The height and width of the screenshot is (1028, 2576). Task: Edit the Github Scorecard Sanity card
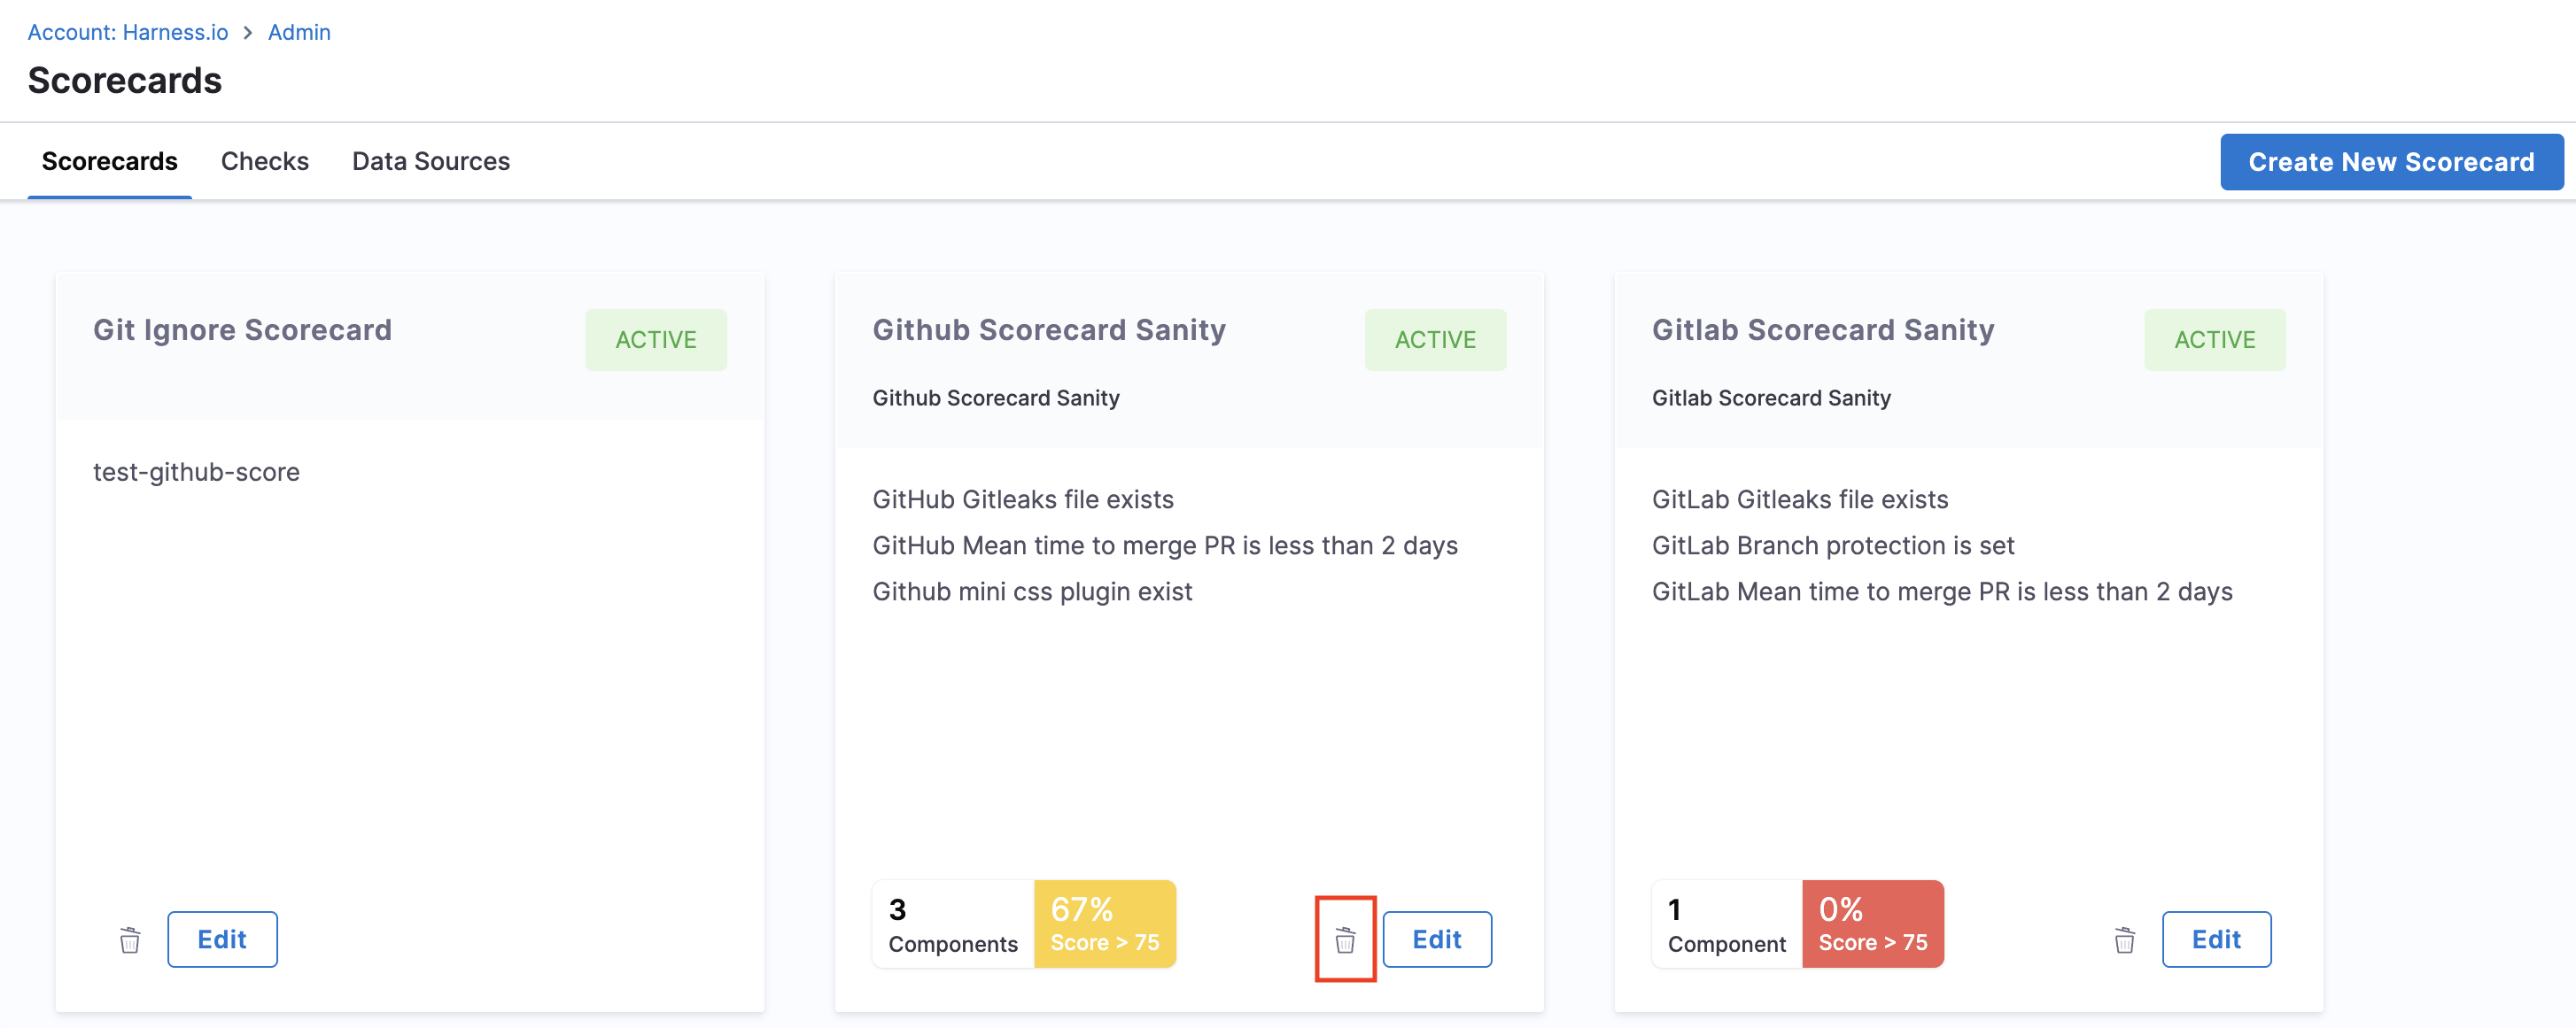point(1436,939)
